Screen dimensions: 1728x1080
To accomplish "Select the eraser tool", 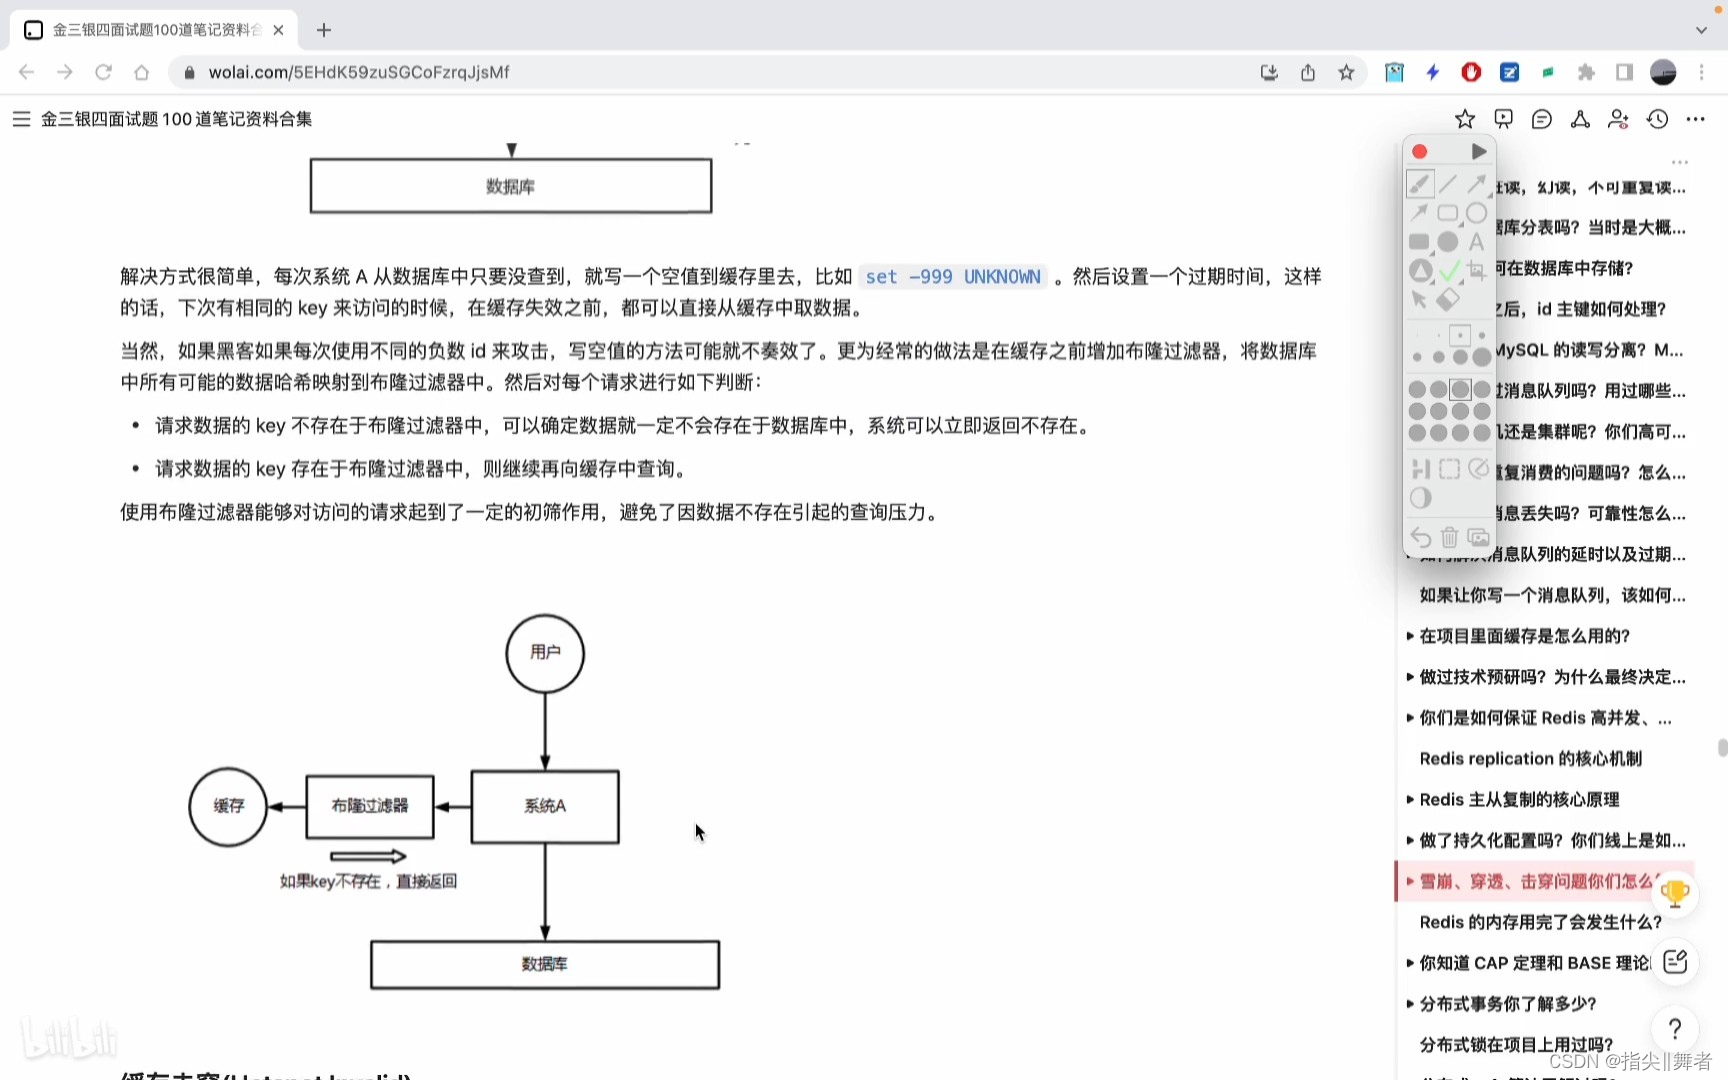I will (1448, 300).
